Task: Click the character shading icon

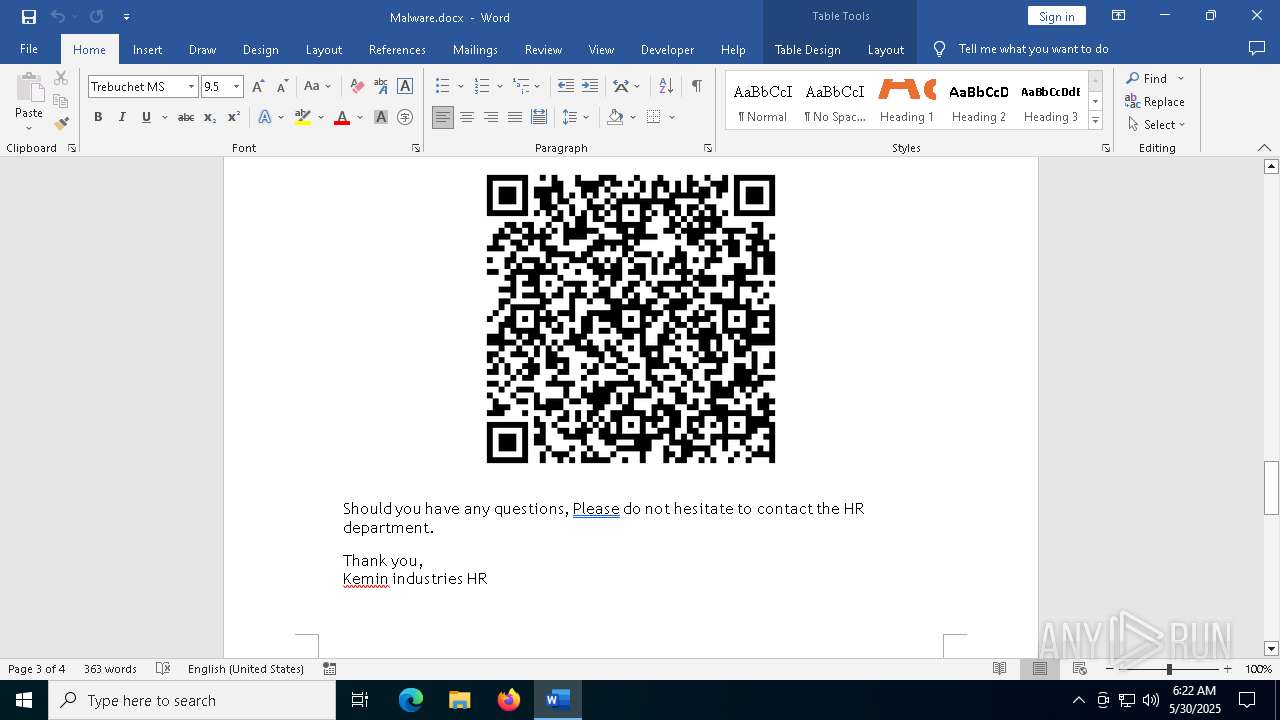Action: [x=381, y=117]
